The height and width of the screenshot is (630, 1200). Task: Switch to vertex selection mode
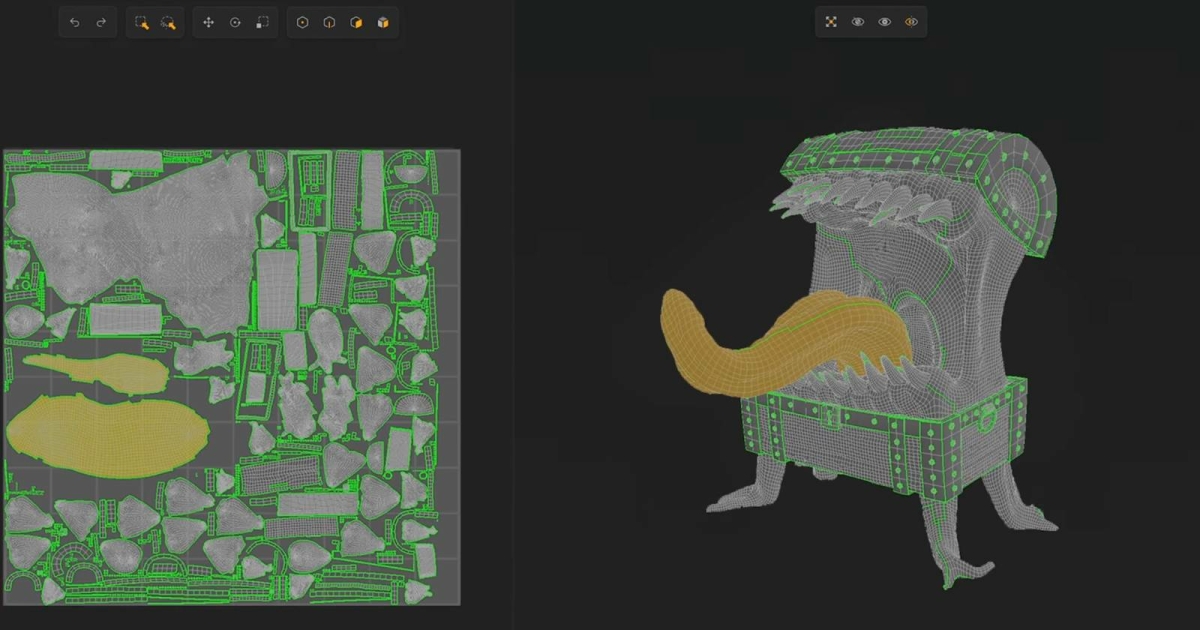click(302, 22)
